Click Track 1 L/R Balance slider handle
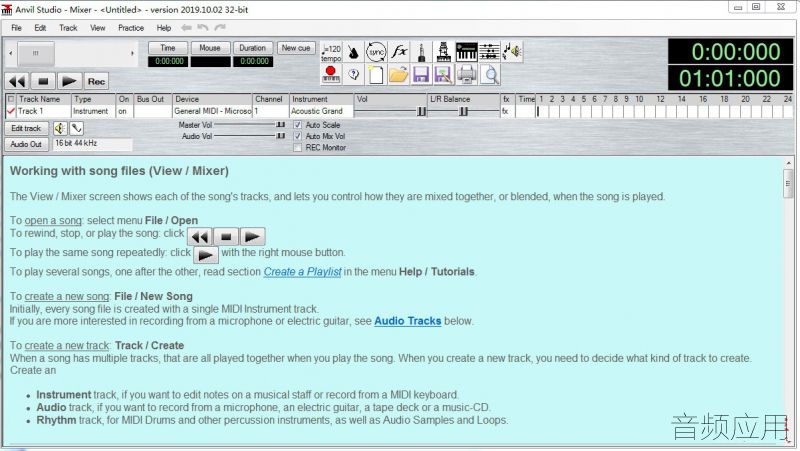Image resolution: width=800 pixels, height=451 pixels. [463, 111]
